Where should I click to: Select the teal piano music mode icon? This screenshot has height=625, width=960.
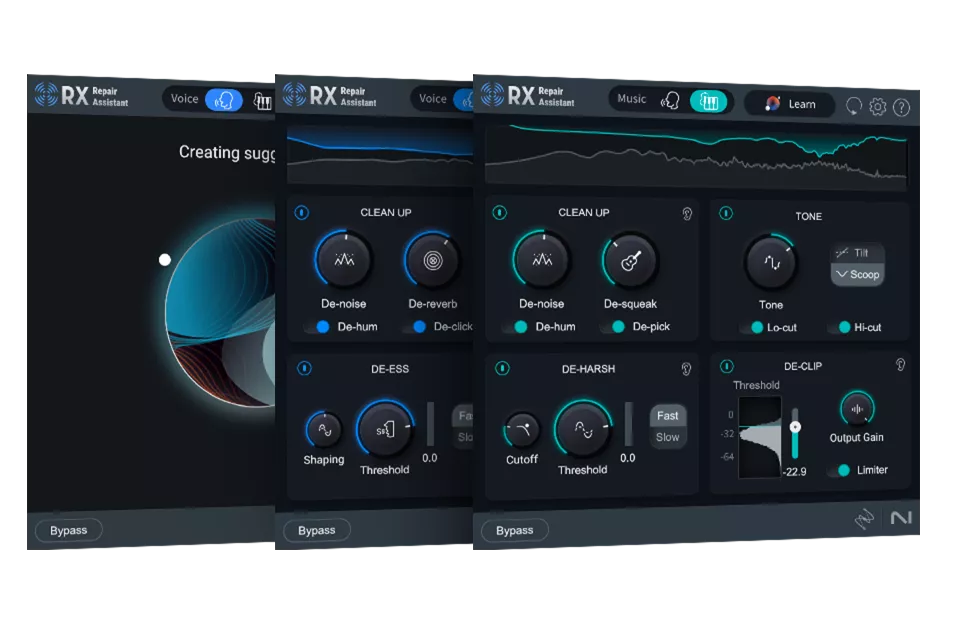(x=708, y=102)
